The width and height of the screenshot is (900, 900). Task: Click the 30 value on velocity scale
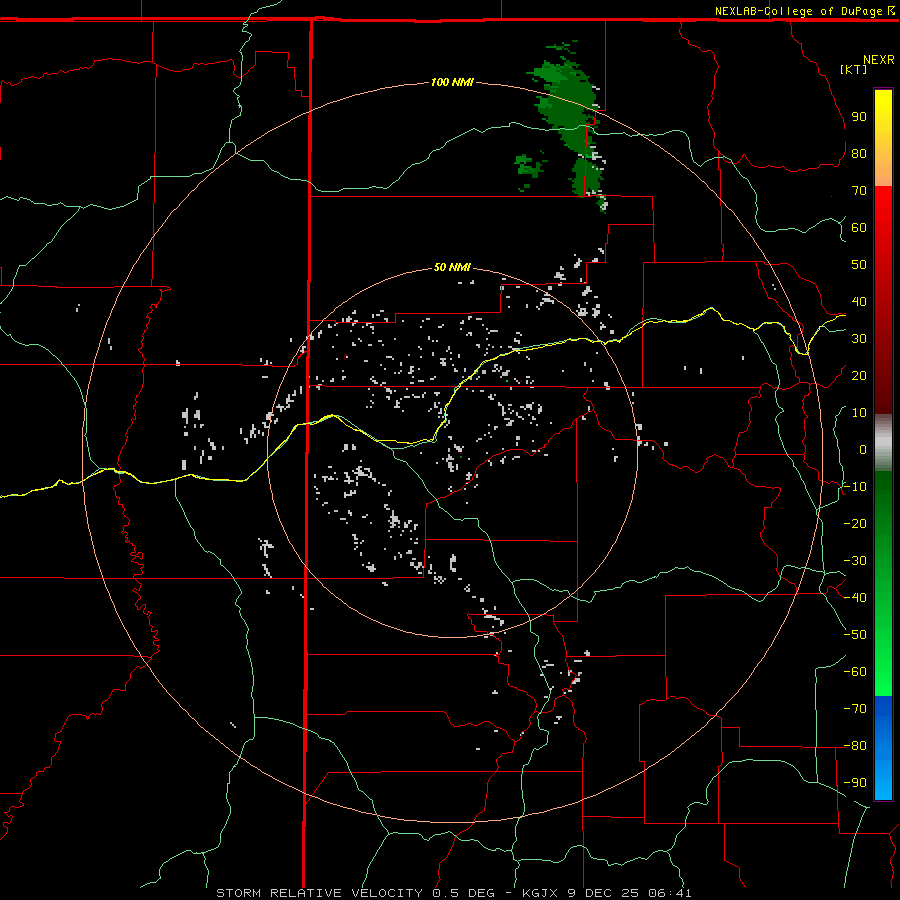pos(859,339)
